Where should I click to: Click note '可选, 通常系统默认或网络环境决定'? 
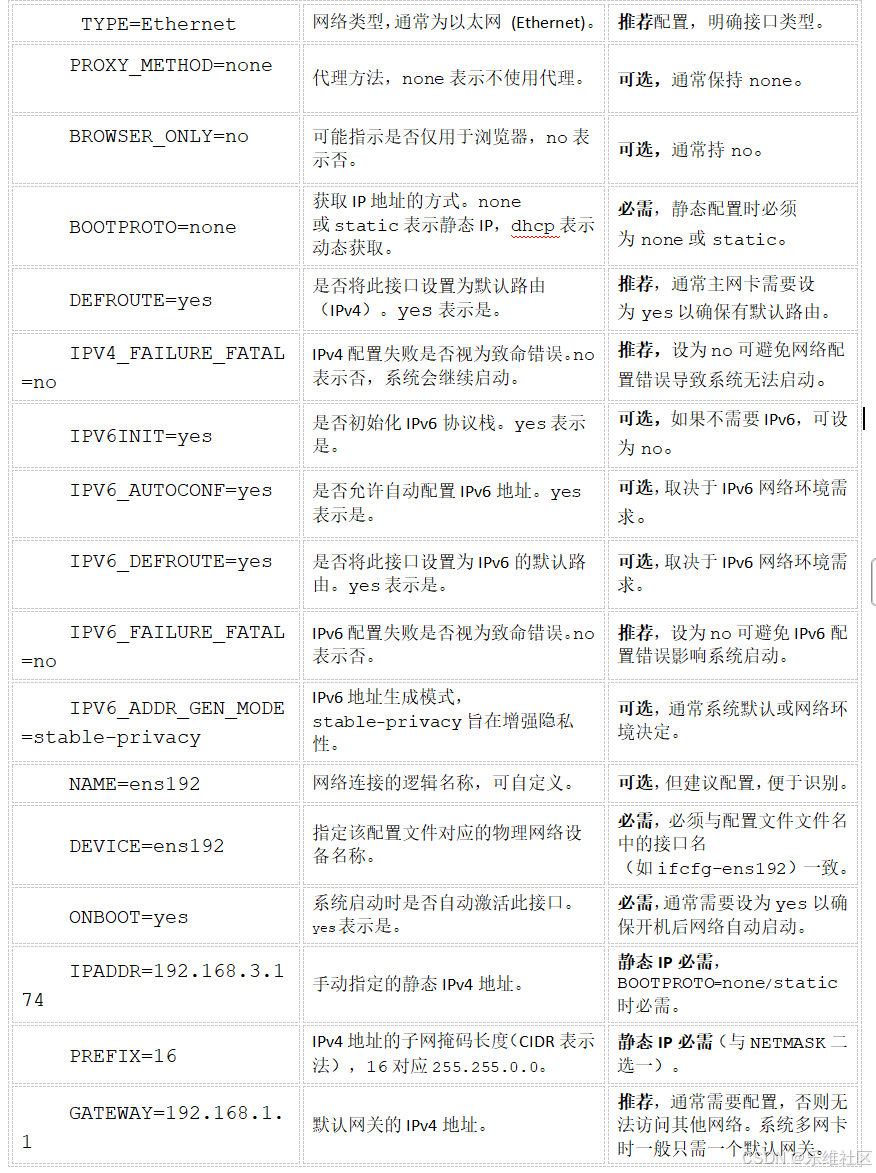click(733, 720)
